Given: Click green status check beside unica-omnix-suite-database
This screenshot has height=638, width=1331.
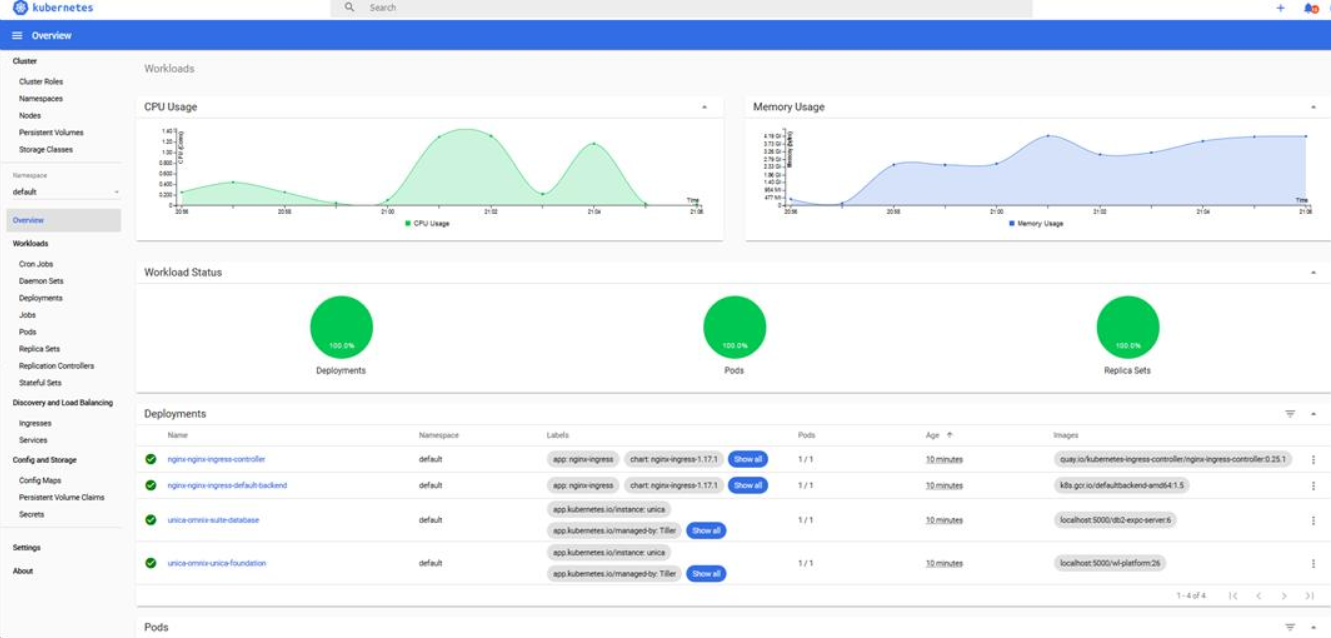Looking at the screenshot, I should coord(151,520).
